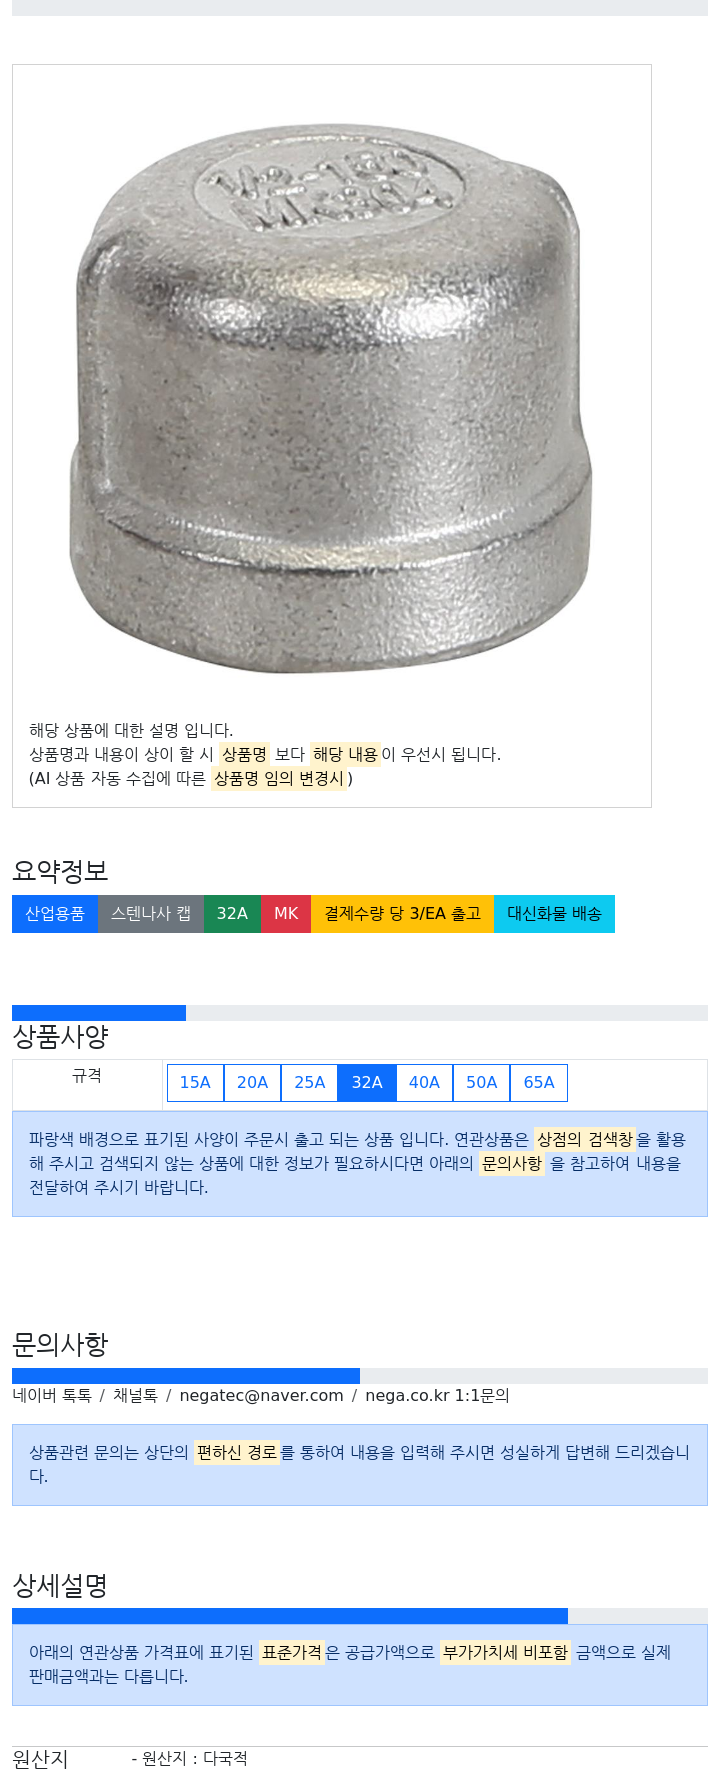Click the gray 스텐나사 캡 tag
Viewport: 720px width, 1779px height.
pos(151,914)
